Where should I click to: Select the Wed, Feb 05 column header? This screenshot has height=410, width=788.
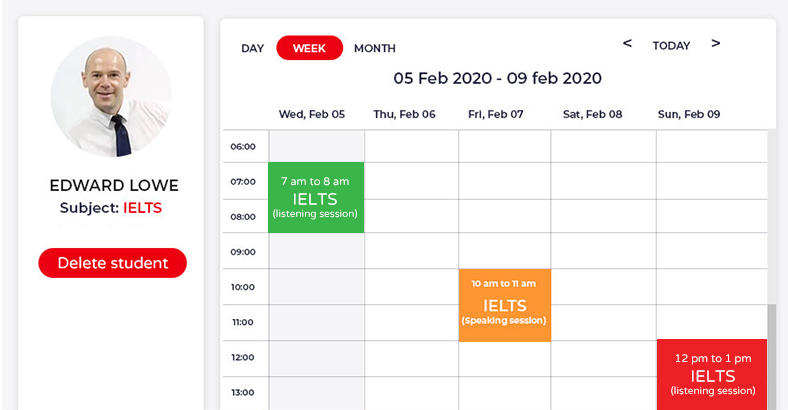312,114
